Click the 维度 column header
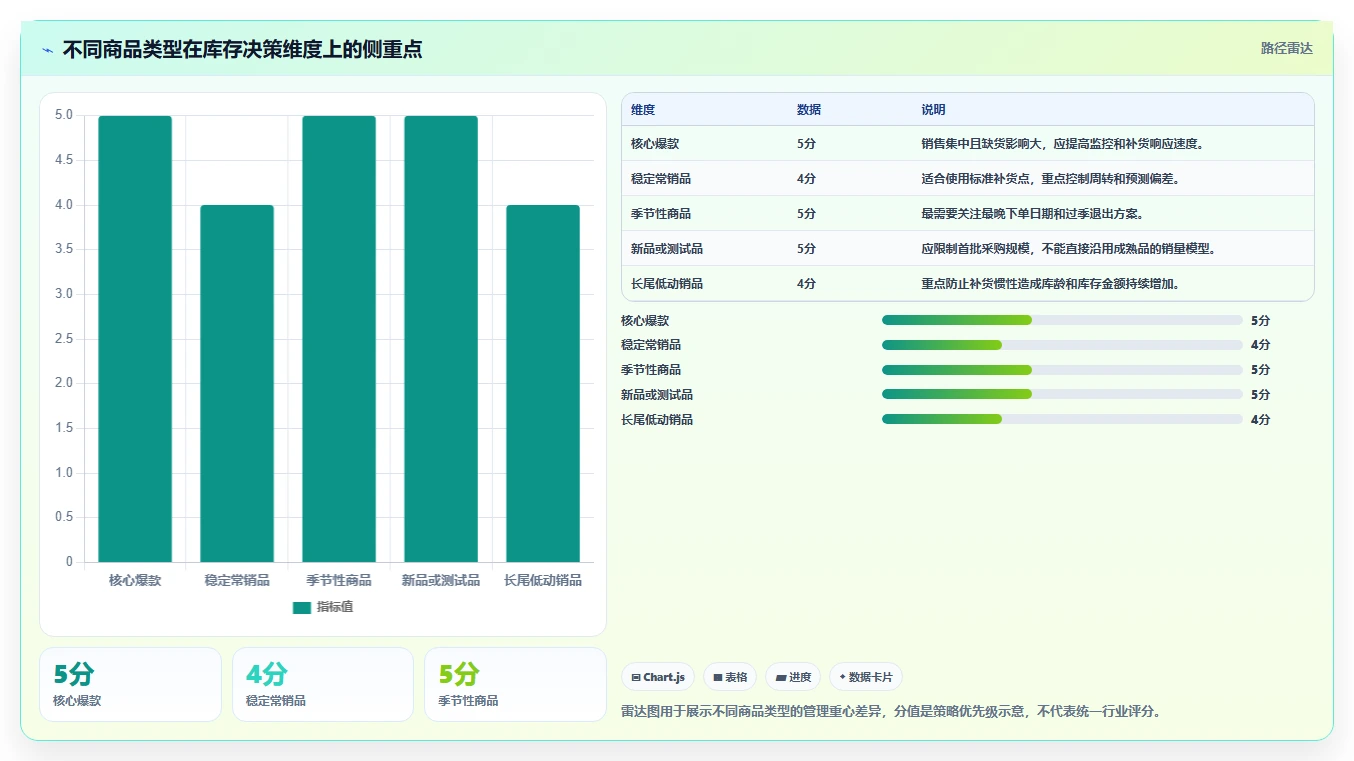The image size is (1354, 761). point(643,110)
